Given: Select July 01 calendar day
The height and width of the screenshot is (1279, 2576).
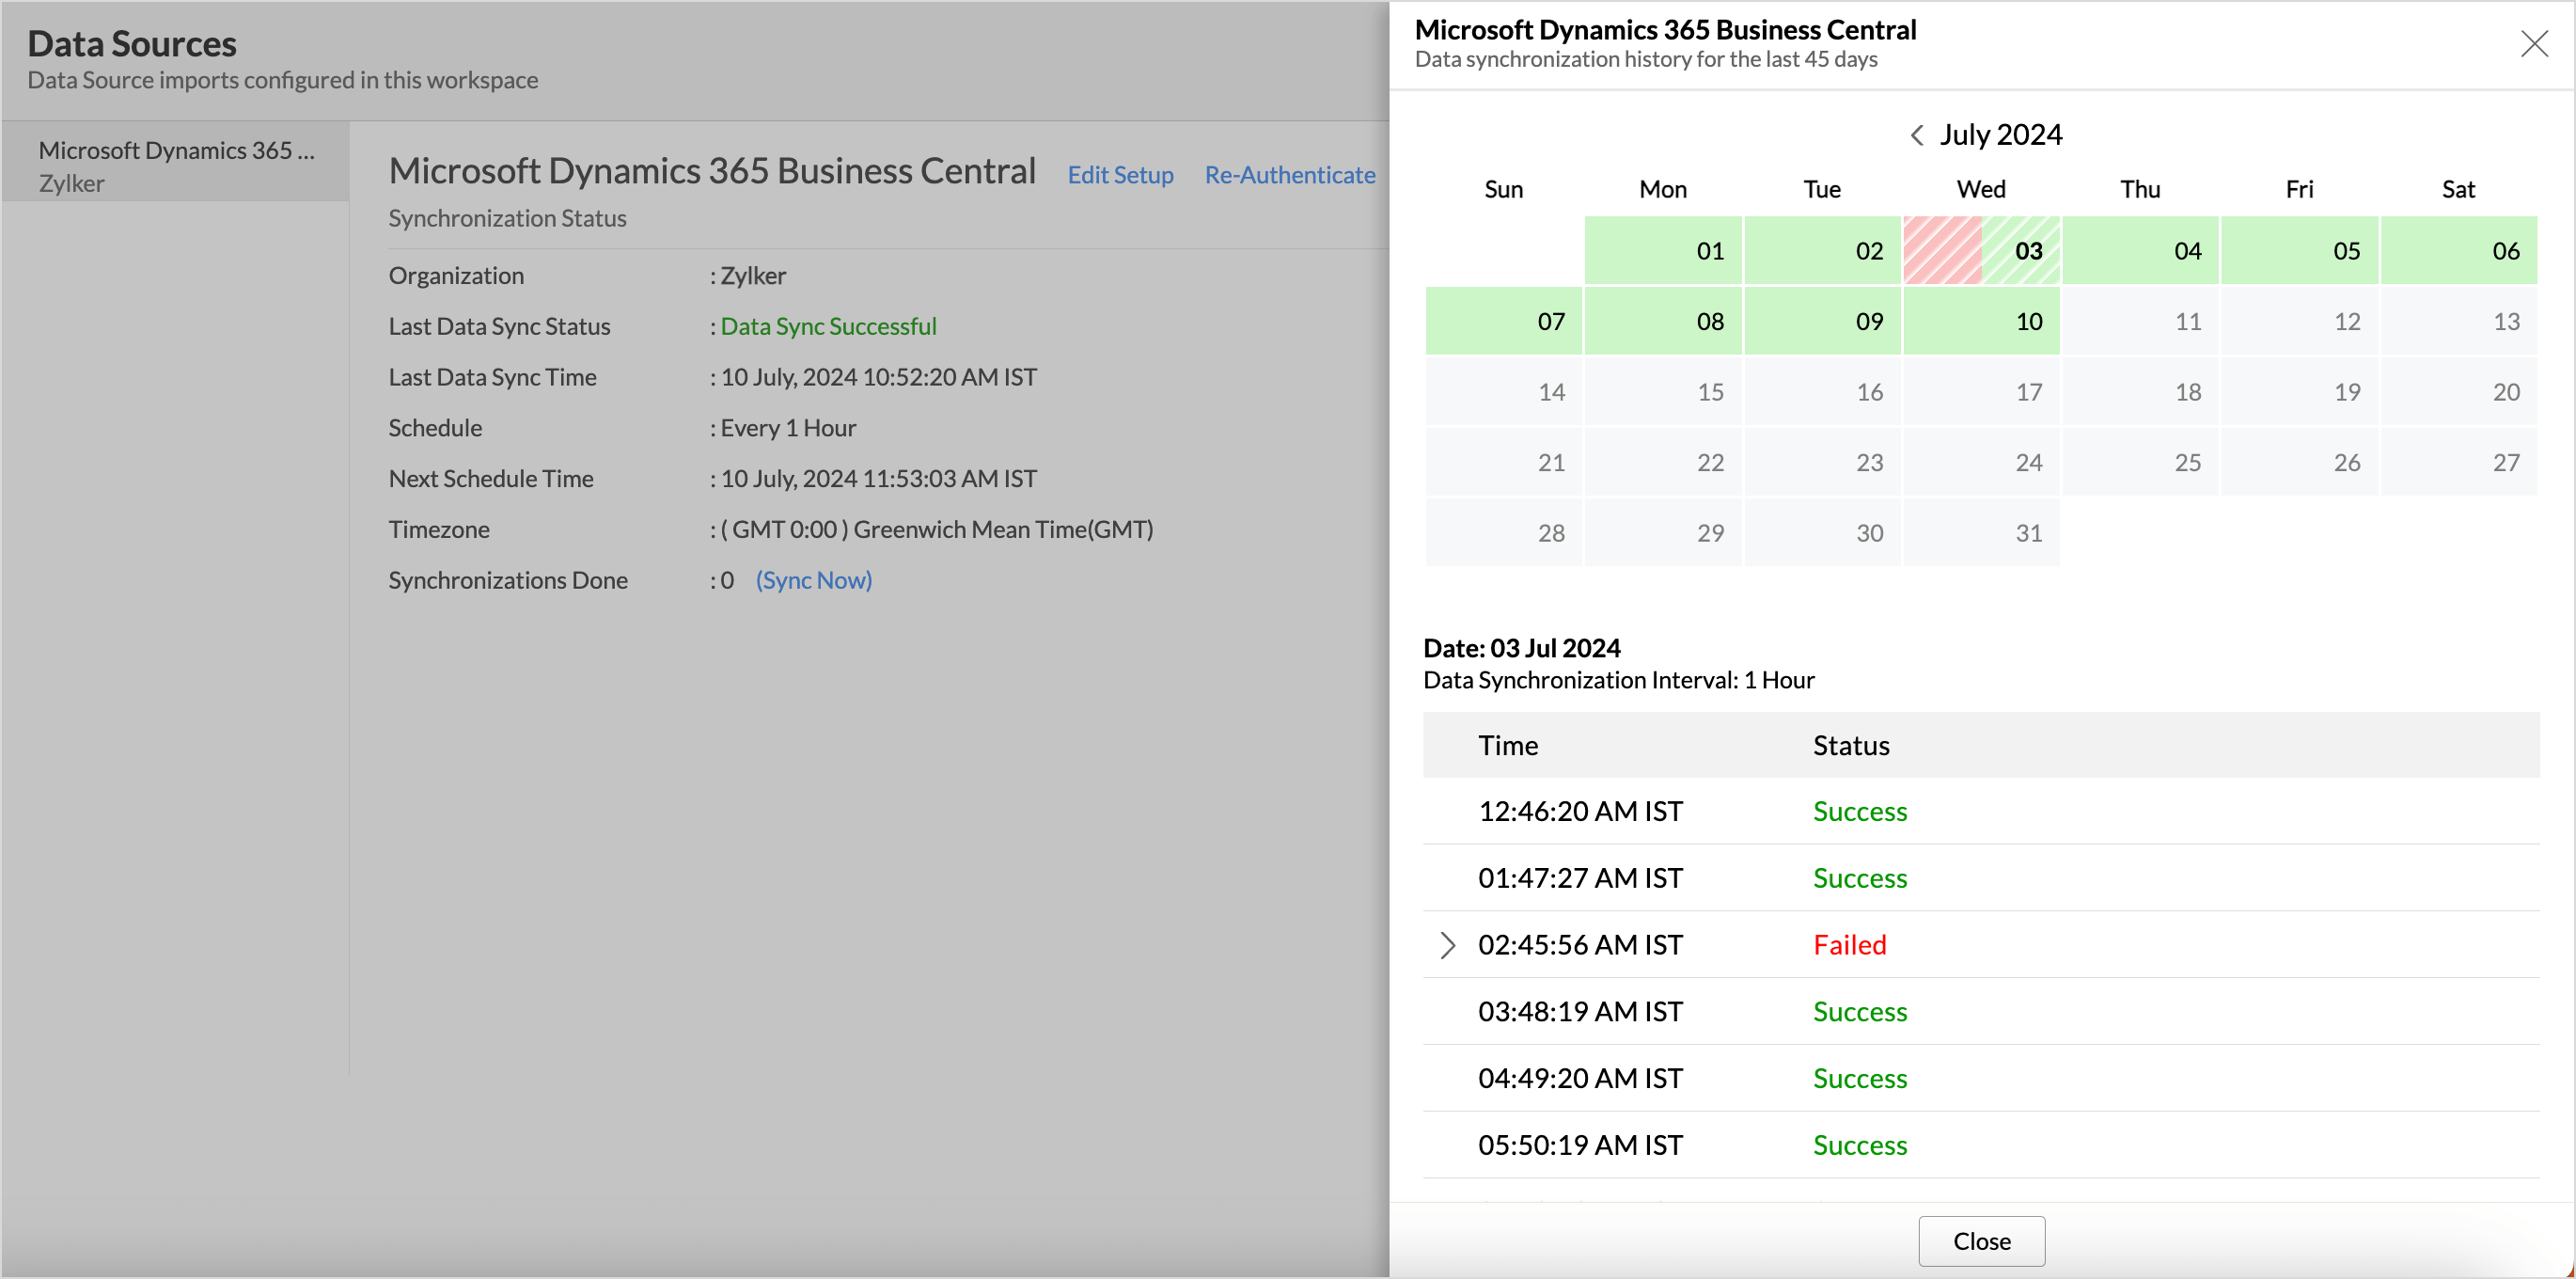Looking at the screenshot, I should 1663,250.
